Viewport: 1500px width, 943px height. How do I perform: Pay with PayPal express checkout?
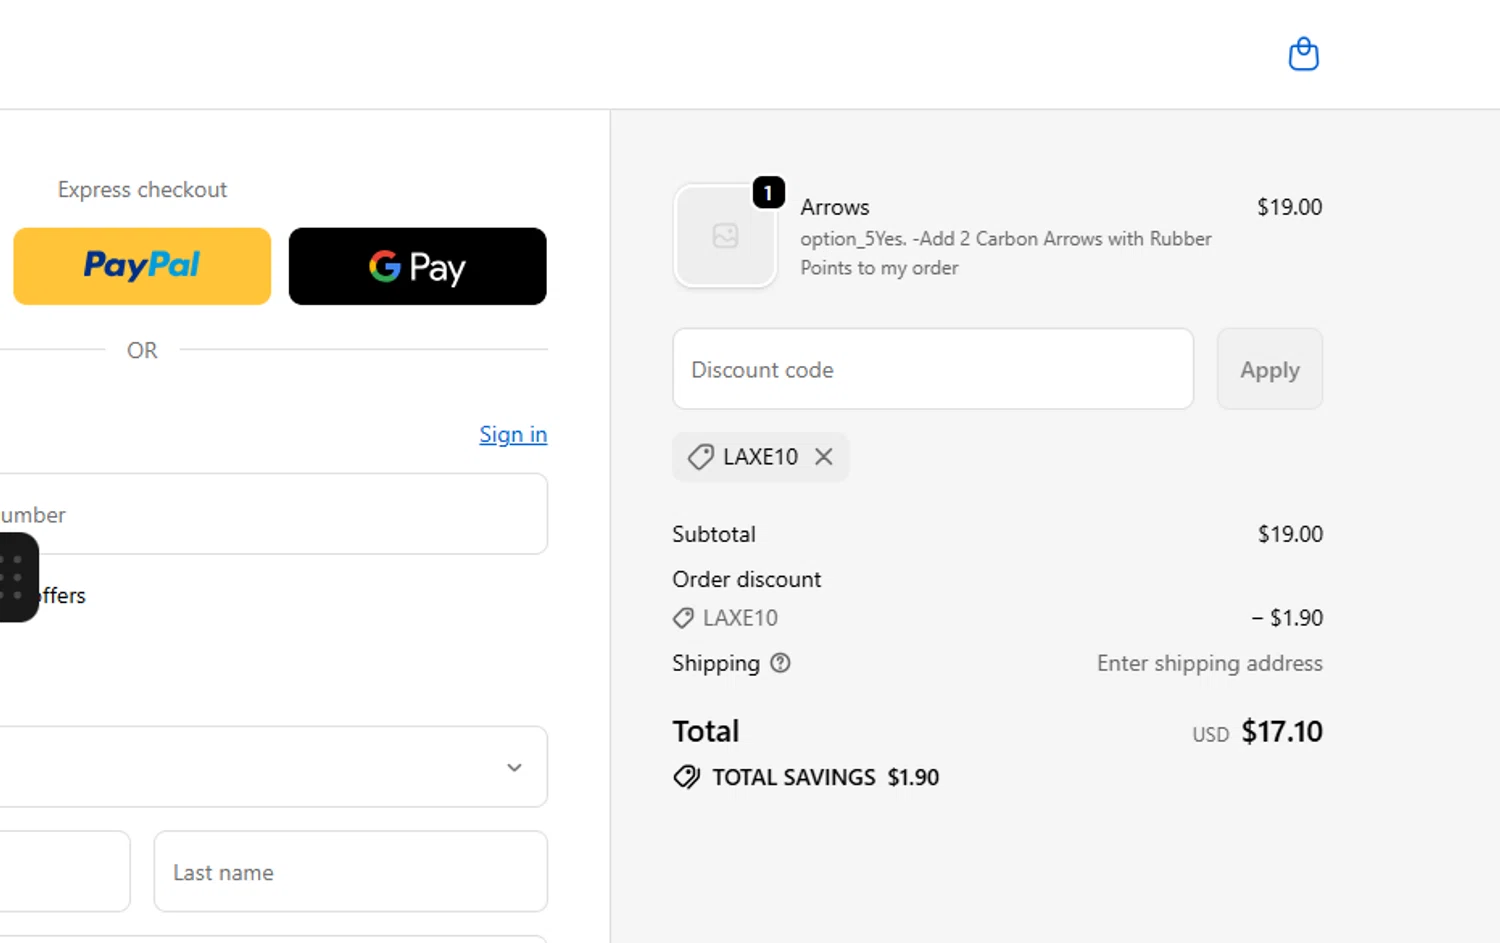(x=142, y=266)
